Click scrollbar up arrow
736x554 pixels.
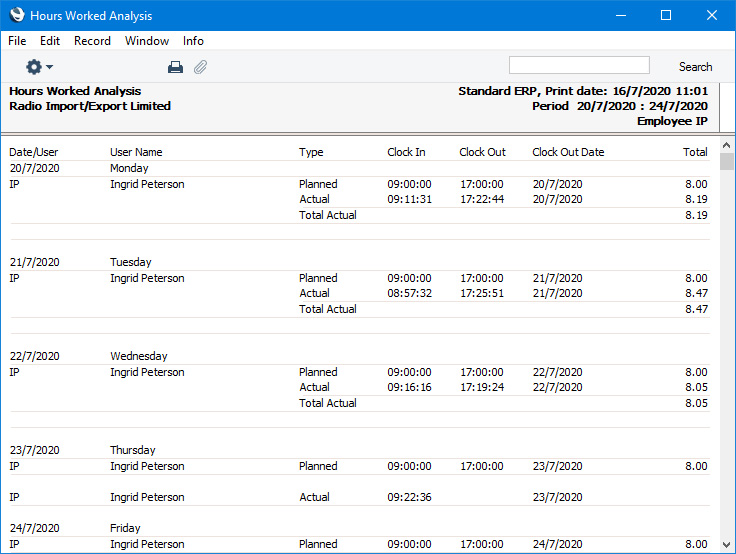pyautogui.click(x=727, y=146)
